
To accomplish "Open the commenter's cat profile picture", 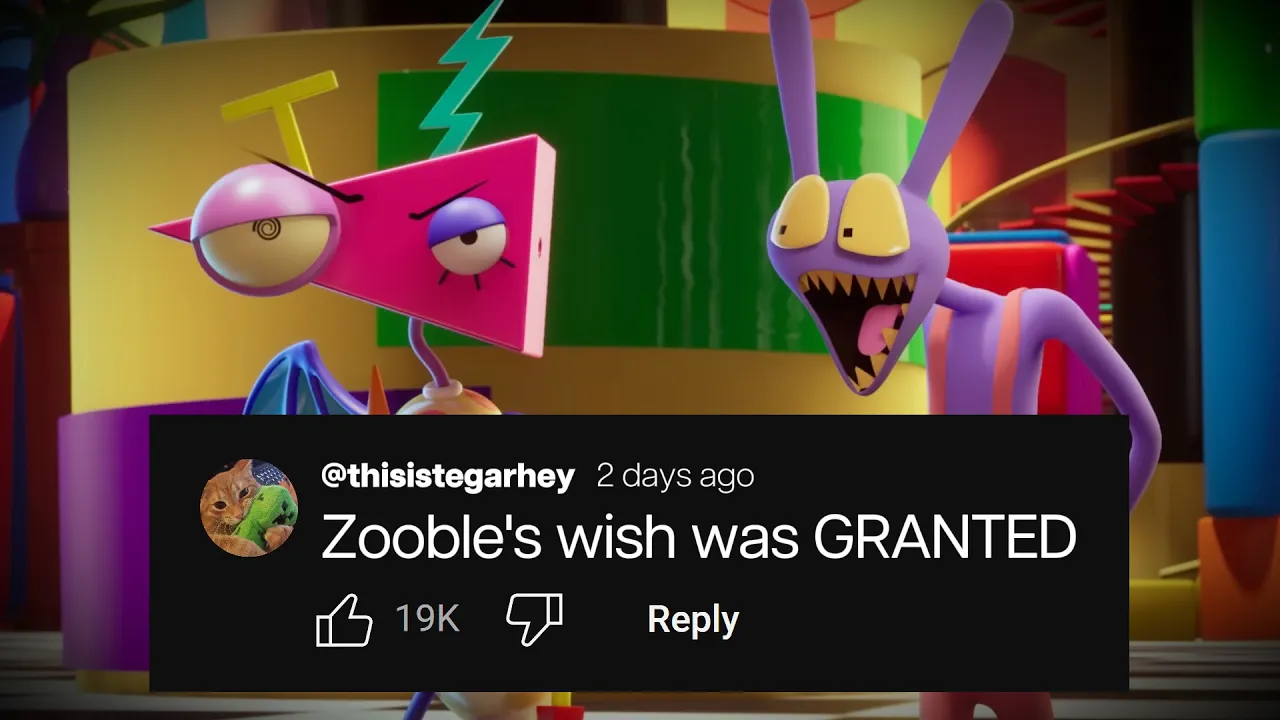I will (x=249, y=508).
